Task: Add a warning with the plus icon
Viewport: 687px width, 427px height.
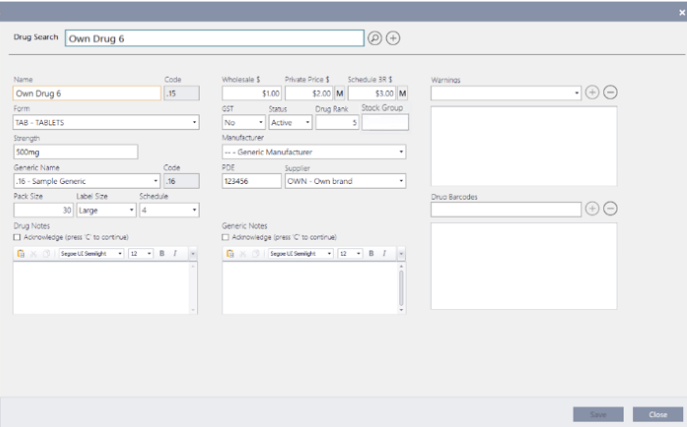Action: point(592,92)
